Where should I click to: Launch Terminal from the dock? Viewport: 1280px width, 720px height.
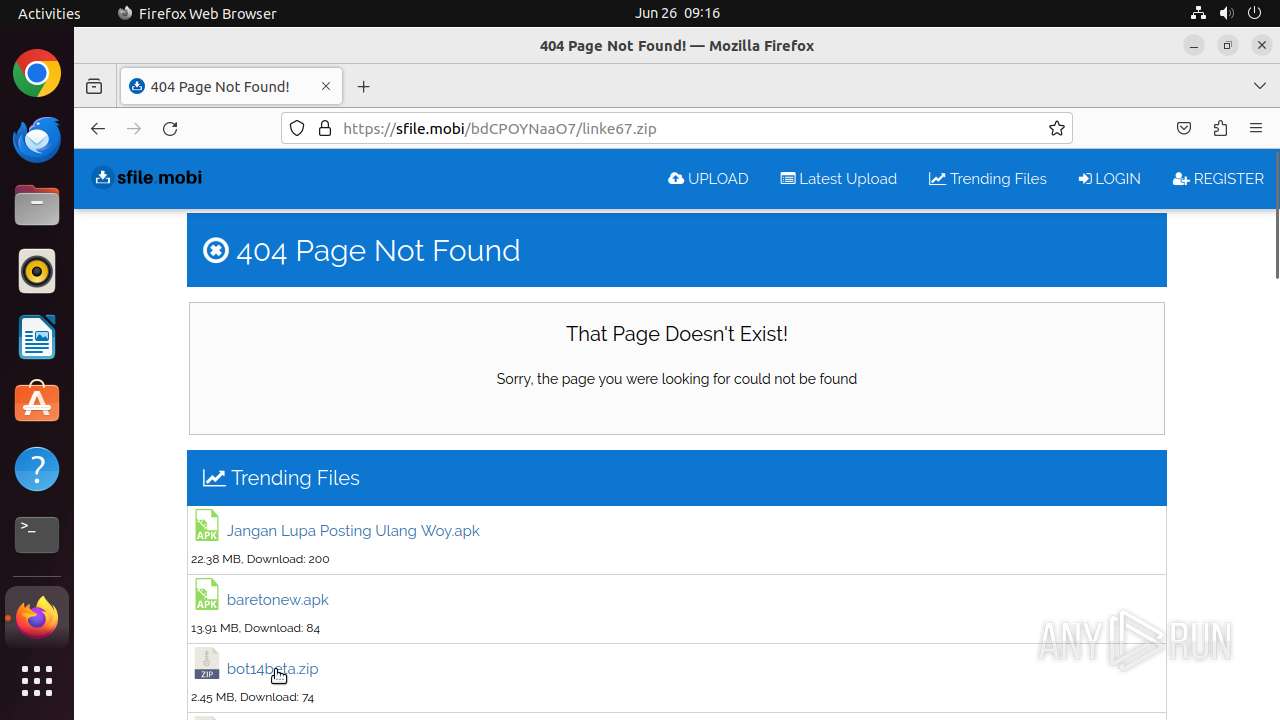click(x=37, y=535)
